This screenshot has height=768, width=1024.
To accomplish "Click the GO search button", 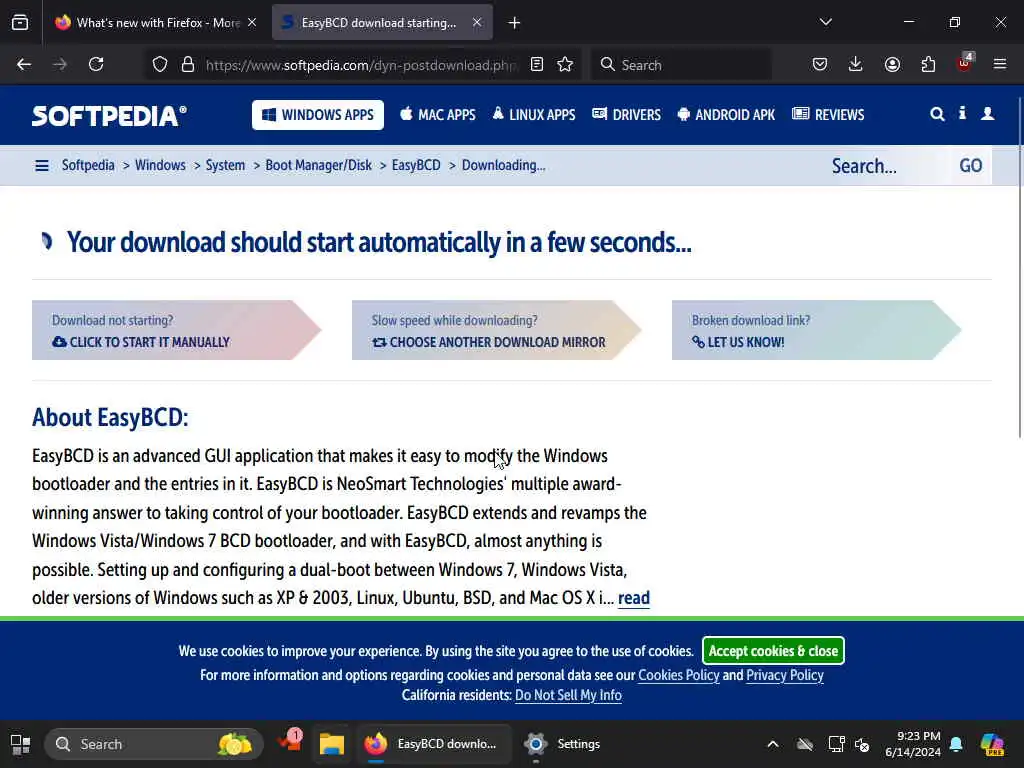I will [x=970, y=166].
